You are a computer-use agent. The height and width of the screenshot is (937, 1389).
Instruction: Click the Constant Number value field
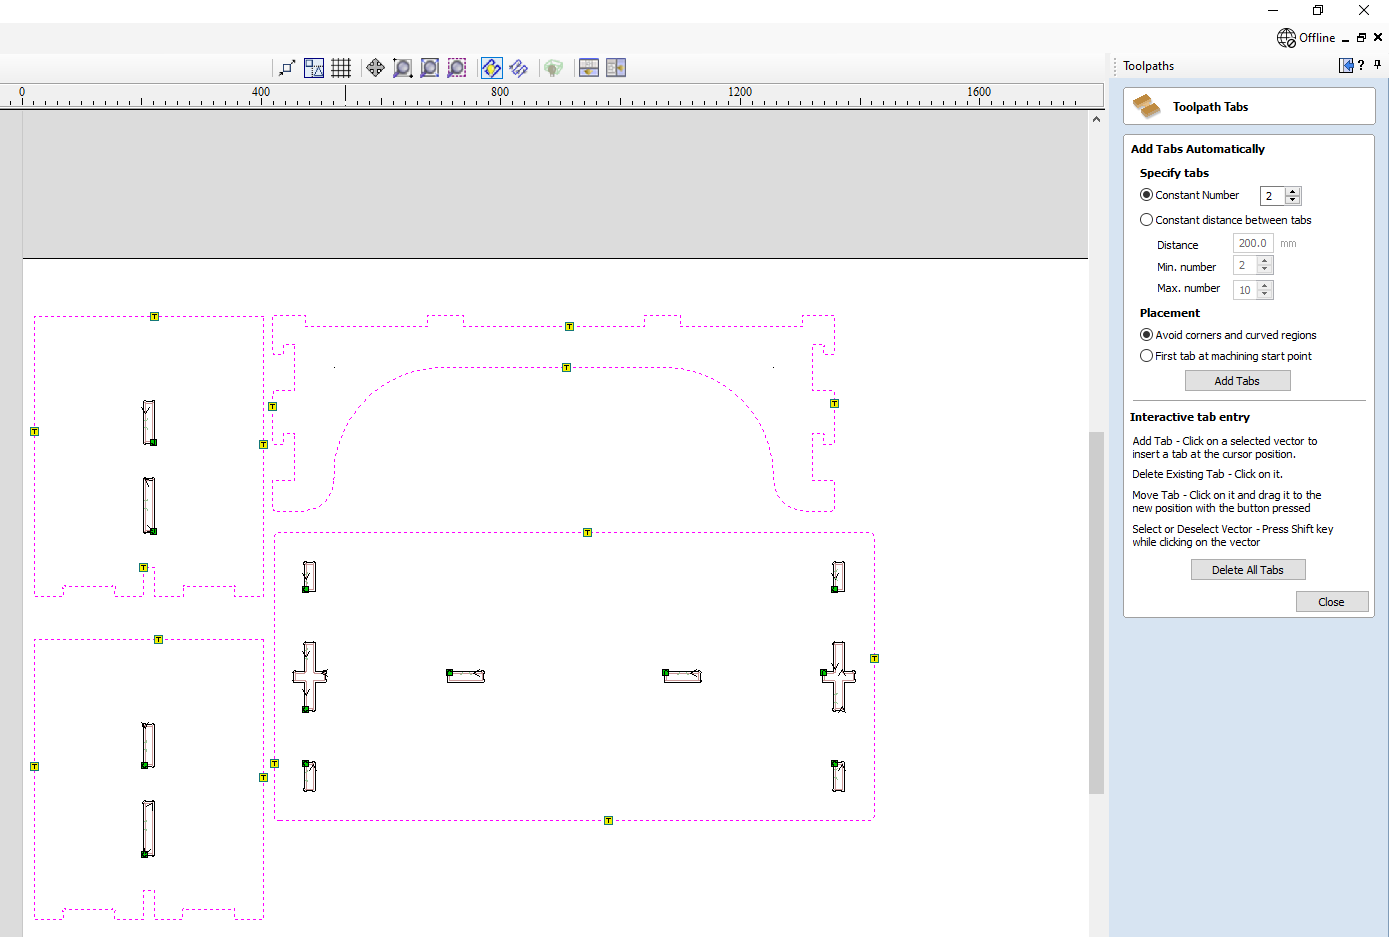1273,196
